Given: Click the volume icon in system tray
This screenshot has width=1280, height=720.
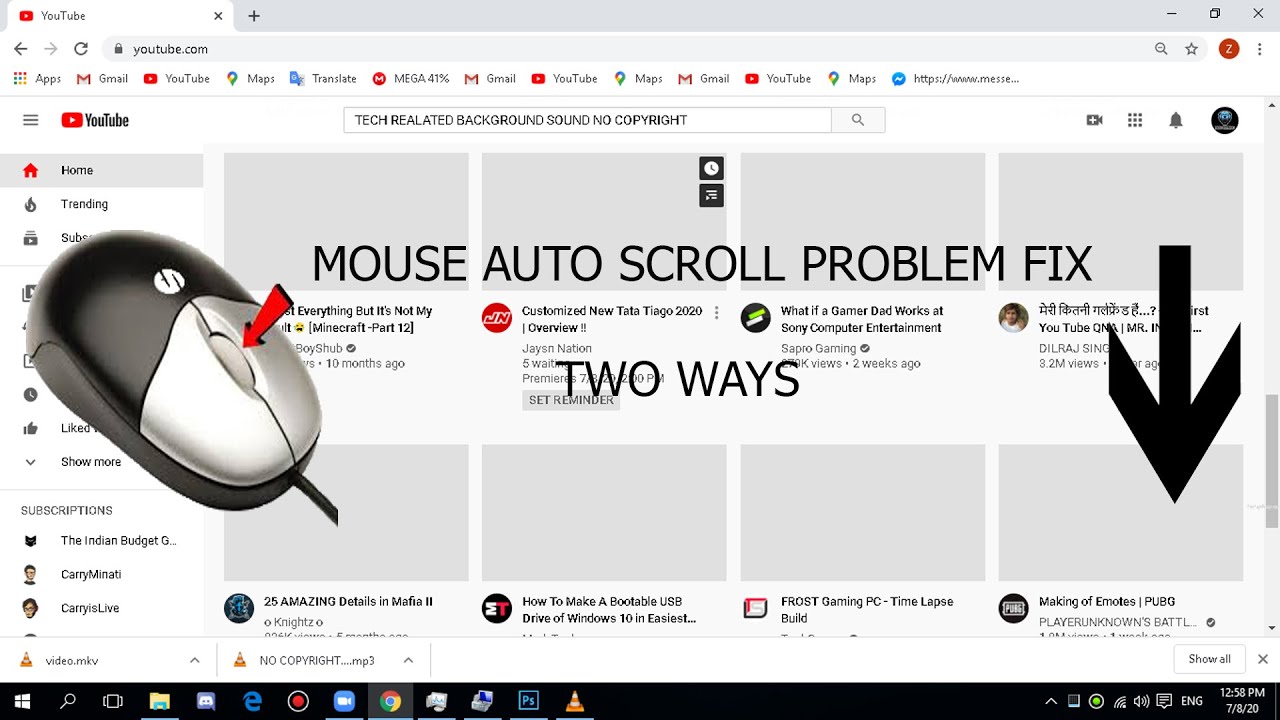Looking at the screenshot, I should 1142,701.
